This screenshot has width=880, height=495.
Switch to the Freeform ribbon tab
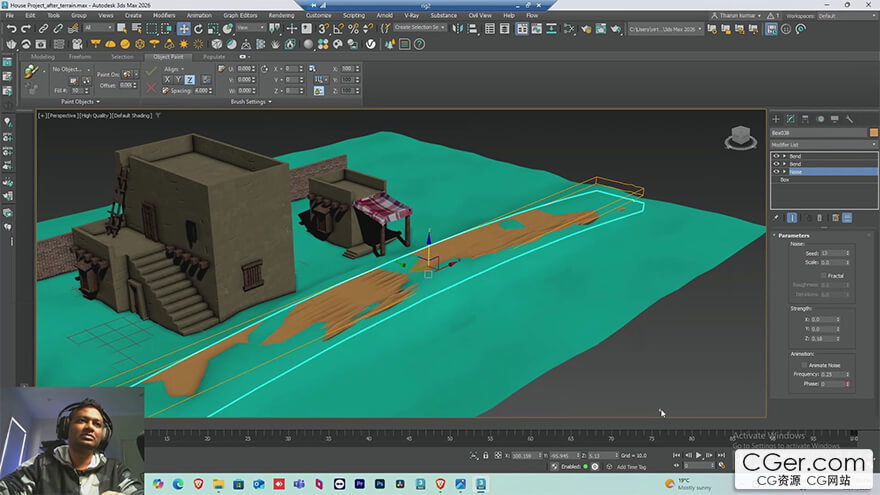(80, 57)
